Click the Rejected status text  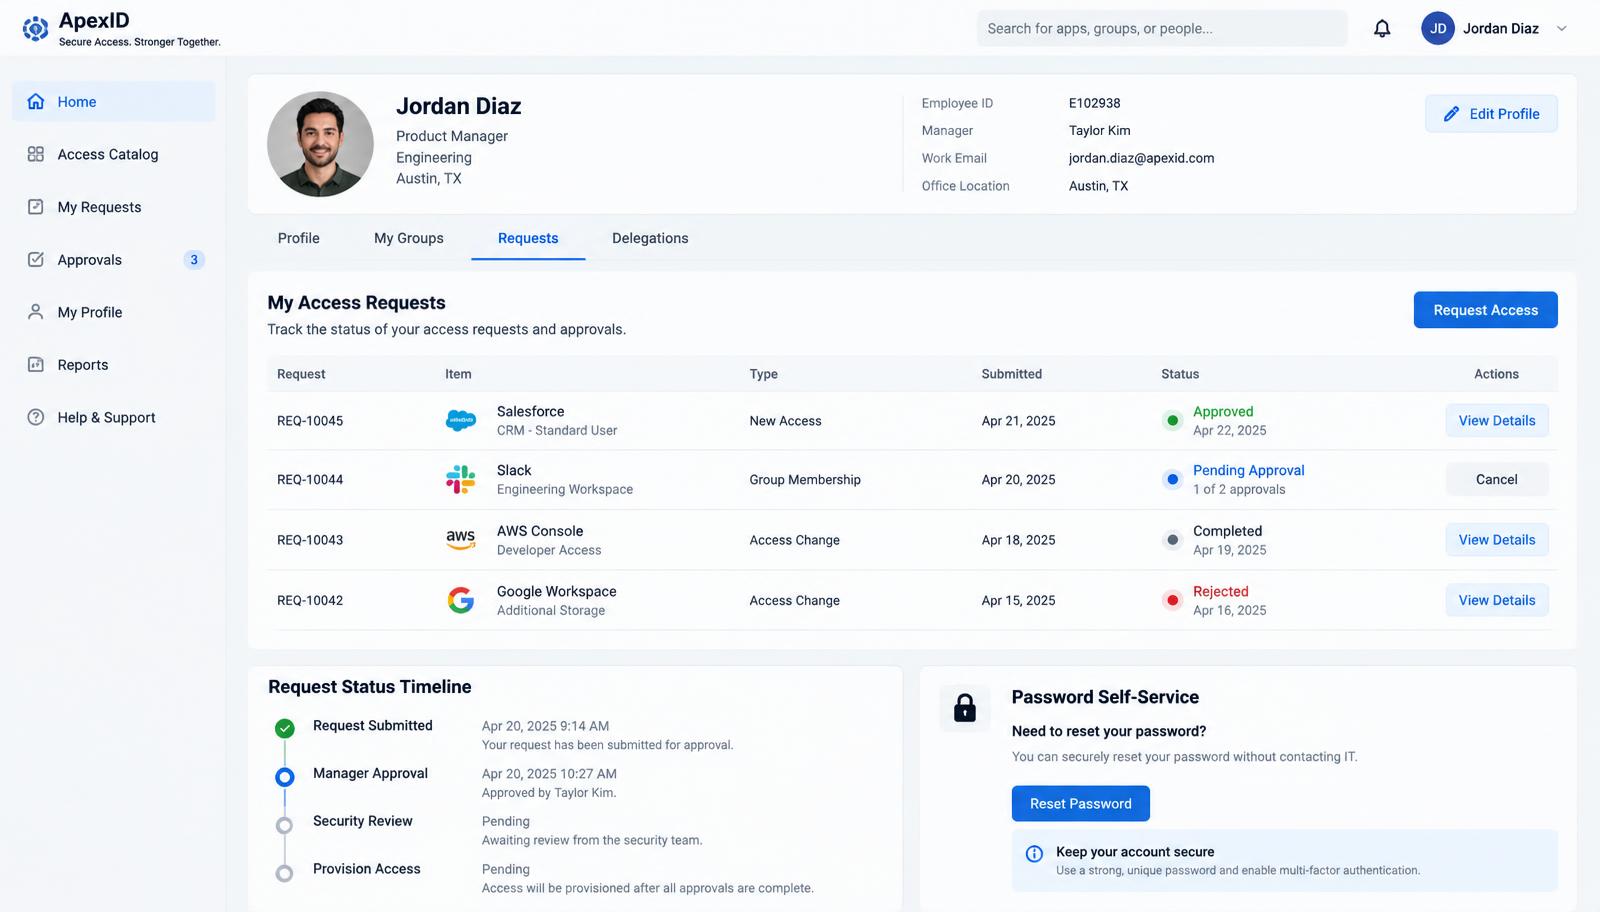[1220, 591]
